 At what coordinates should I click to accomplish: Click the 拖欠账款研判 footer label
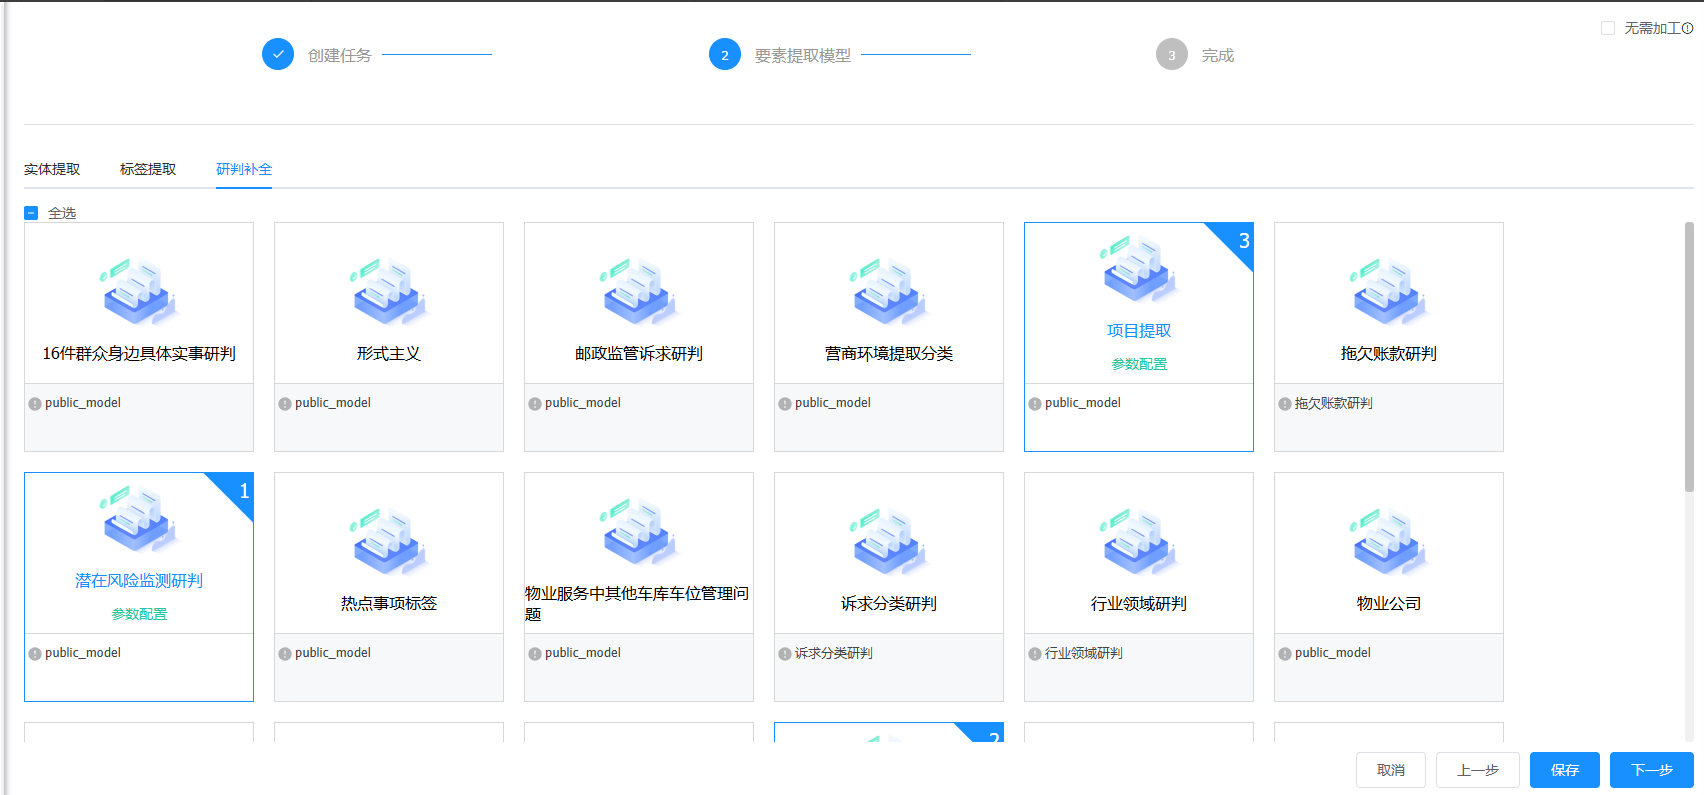pos(1334,404)
